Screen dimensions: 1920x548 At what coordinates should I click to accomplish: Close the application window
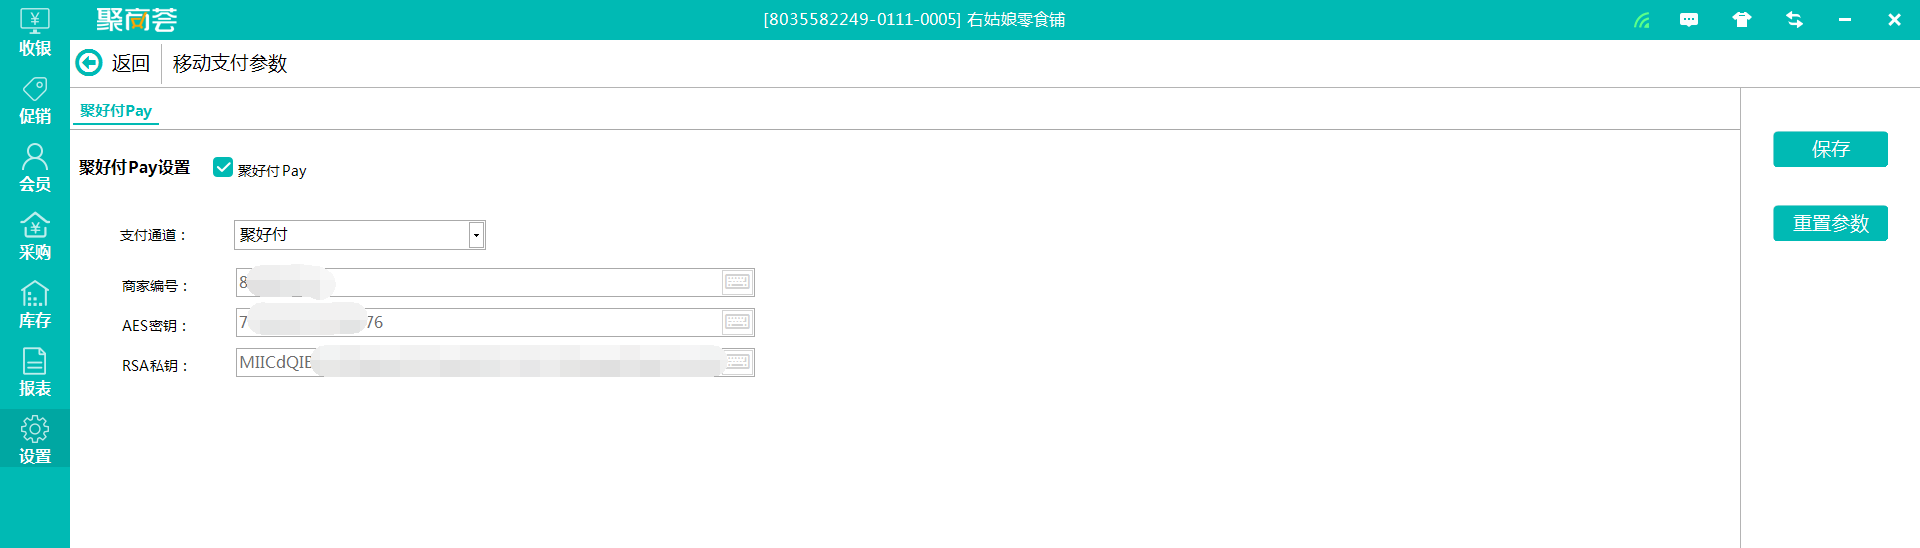pos(1894,20)
